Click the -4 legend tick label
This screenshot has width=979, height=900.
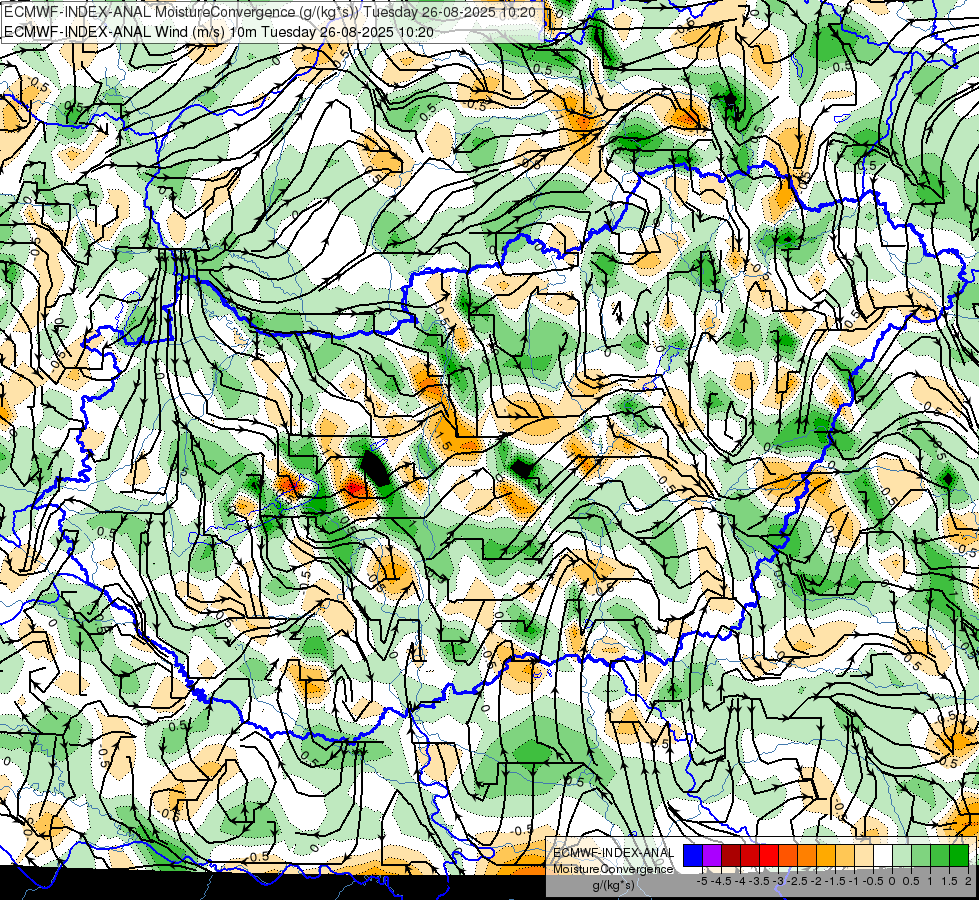coord(740,881)
